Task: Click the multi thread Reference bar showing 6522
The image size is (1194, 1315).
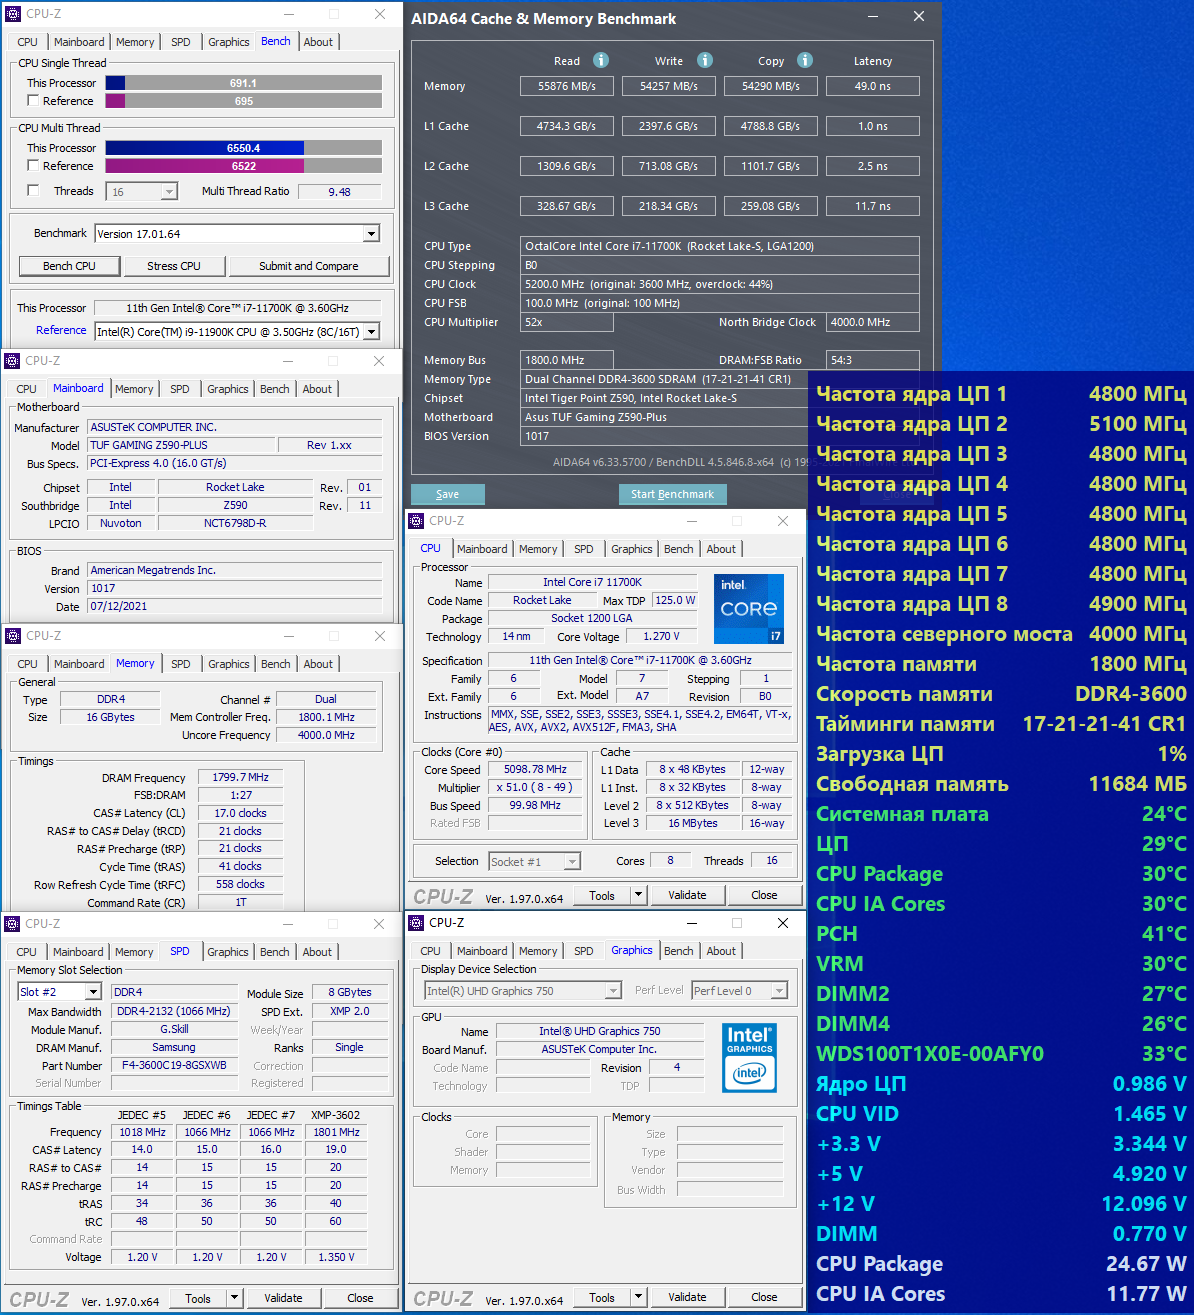Action: click(x=243, y=166)
